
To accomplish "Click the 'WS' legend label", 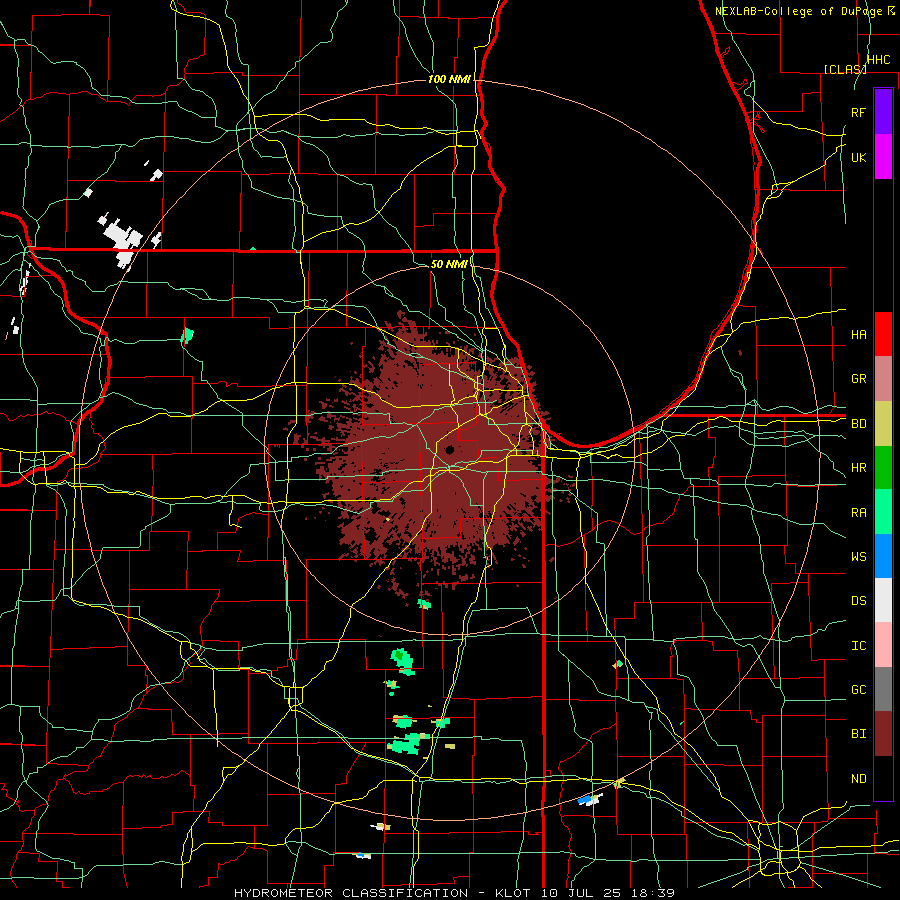I will point(858,557).
